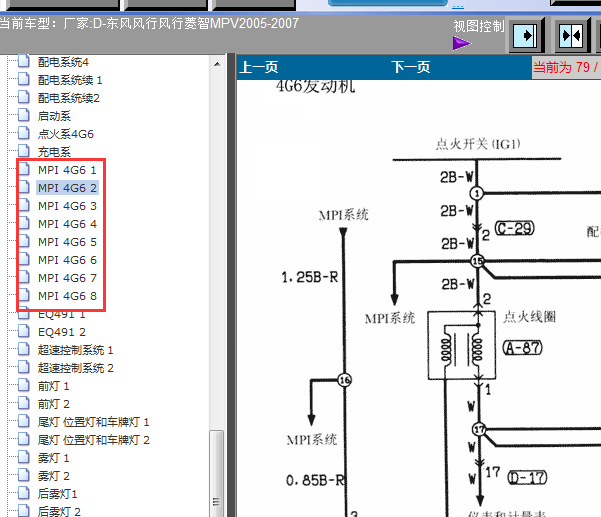
Task: Click document icon beside 雾灯 1
Action: [24, 458]
